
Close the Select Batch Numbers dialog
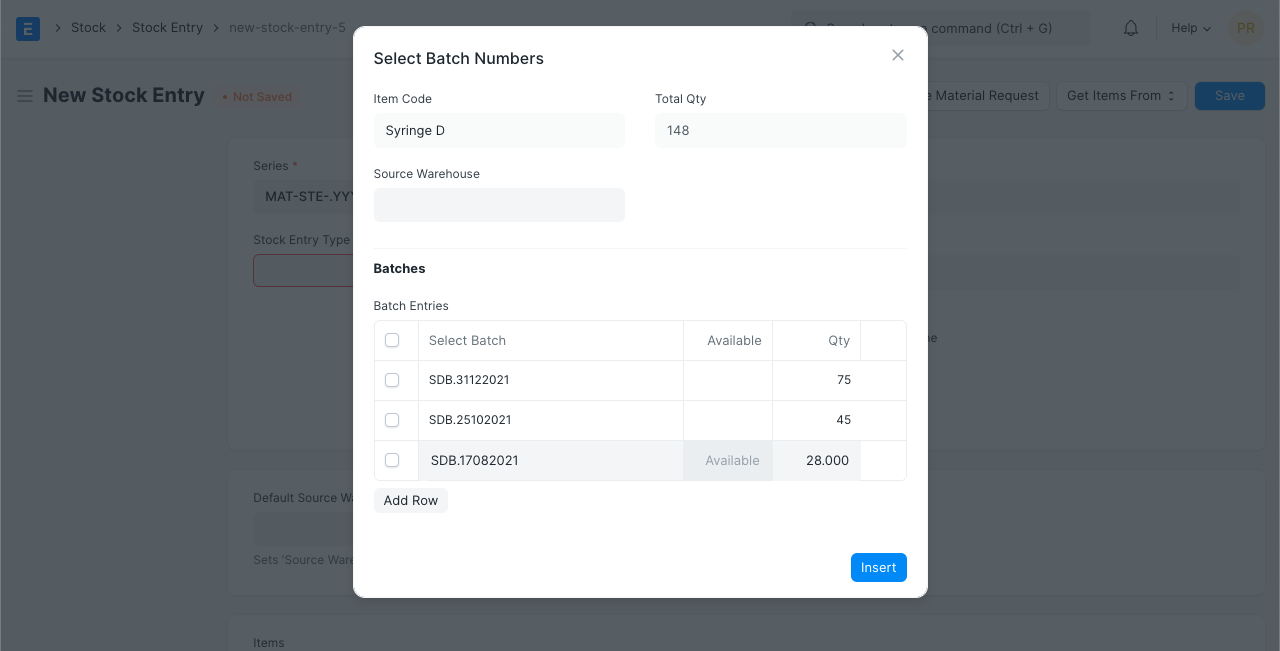click(x=897, y=56)
